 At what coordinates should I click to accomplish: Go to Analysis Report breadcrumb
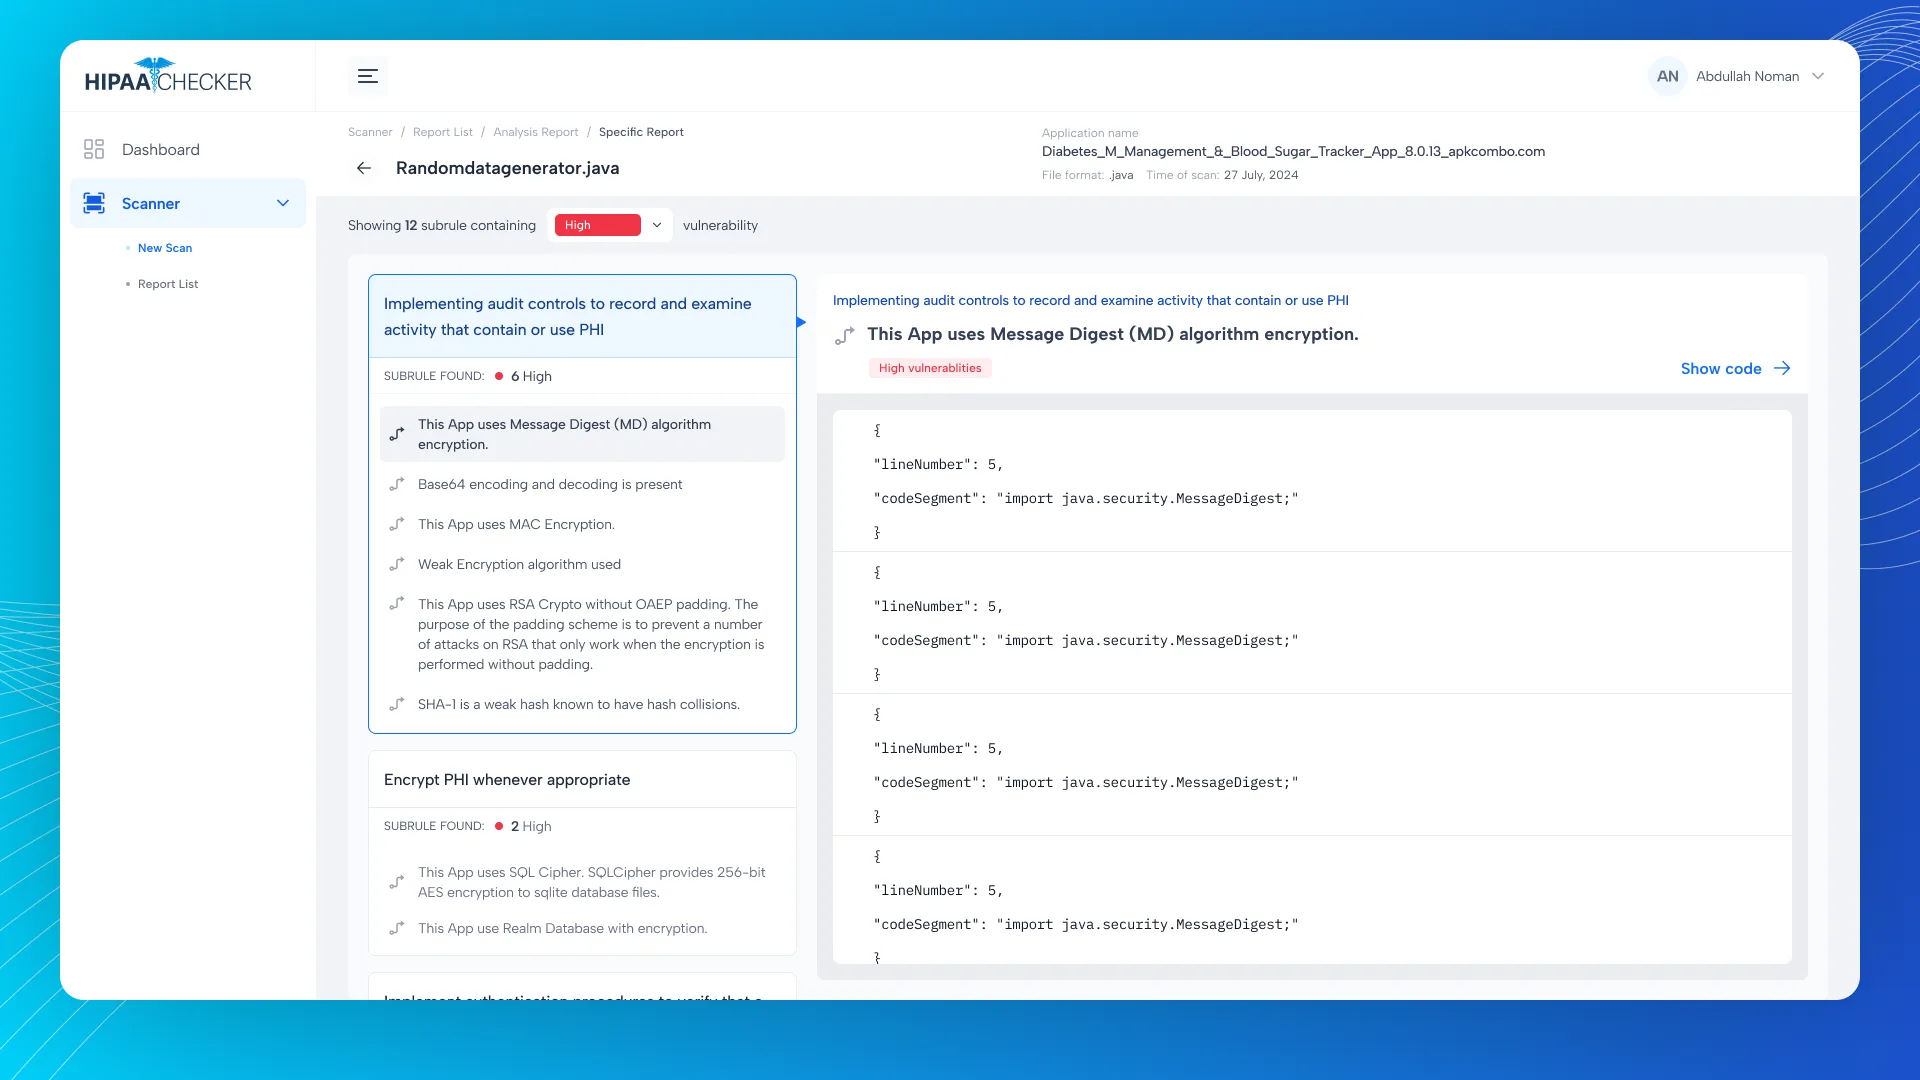tap(535, 132)
